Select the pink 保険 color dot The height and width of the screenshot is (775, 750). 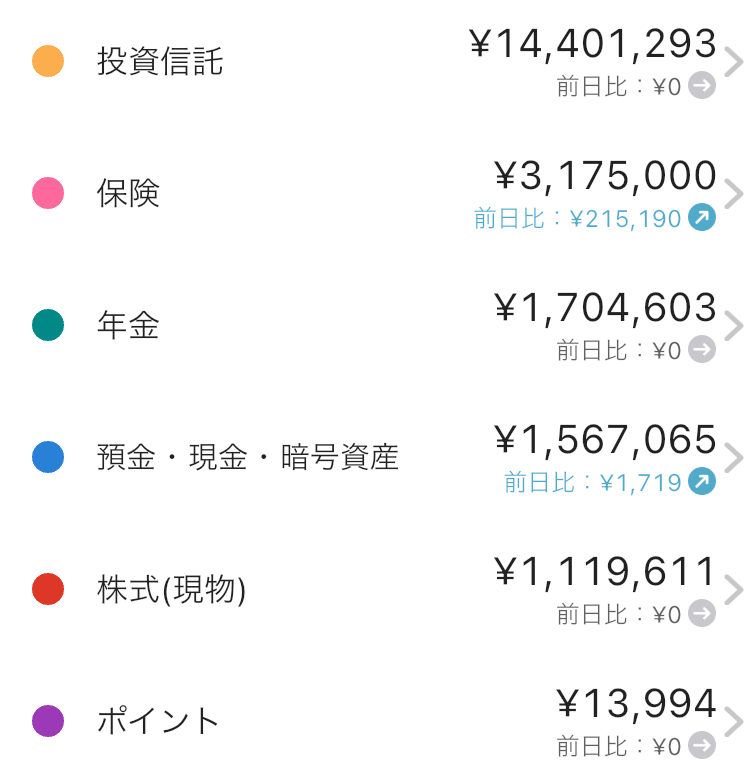point(48,193)
